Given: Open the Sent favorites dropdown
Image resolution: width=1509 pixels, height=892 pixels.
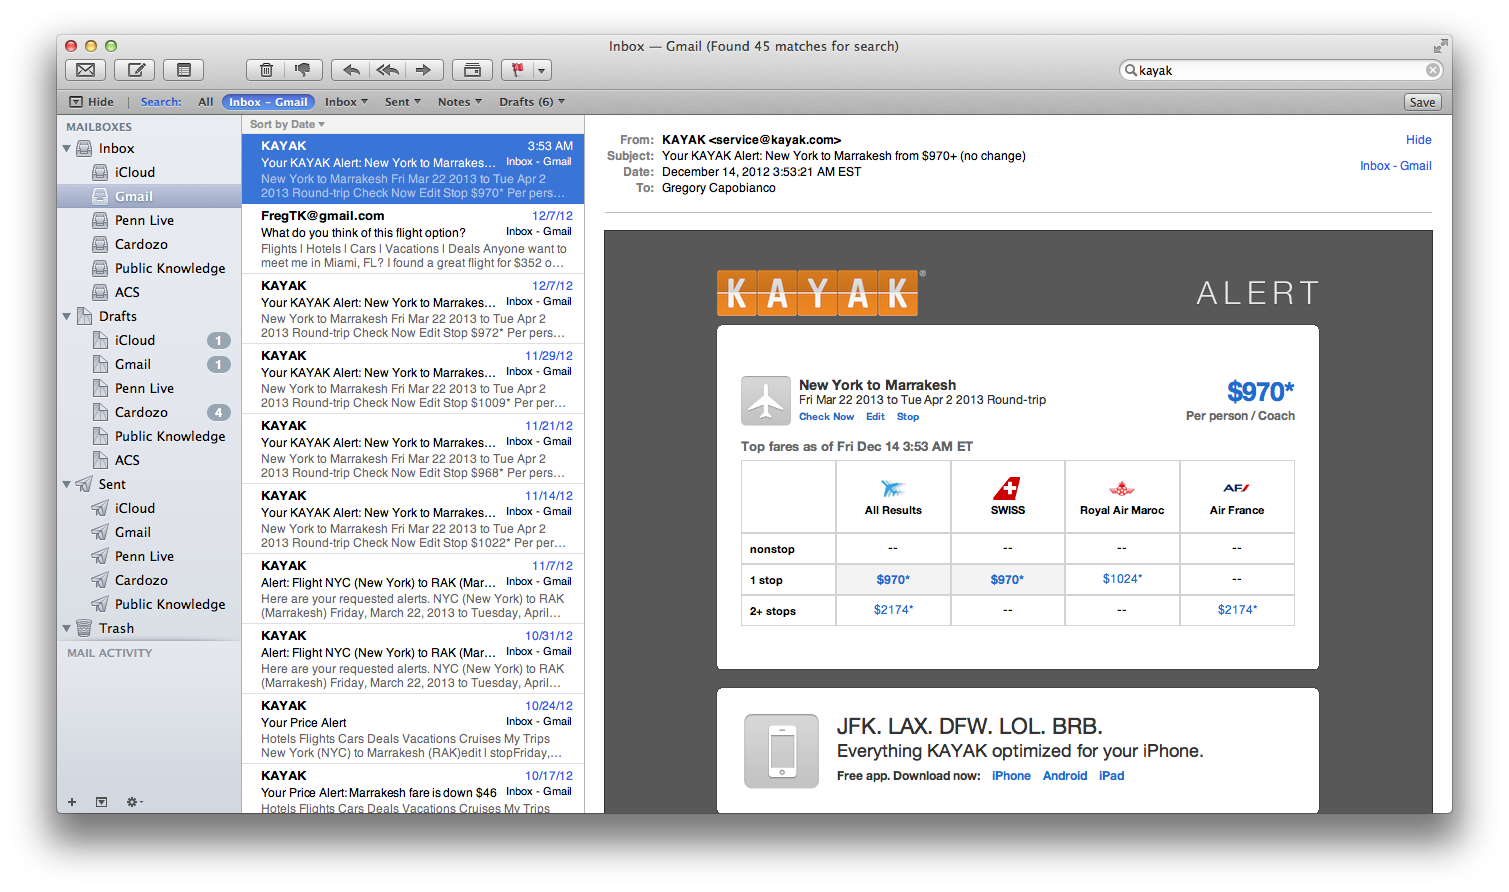Looking at the screenshot, I should [403, 102].
